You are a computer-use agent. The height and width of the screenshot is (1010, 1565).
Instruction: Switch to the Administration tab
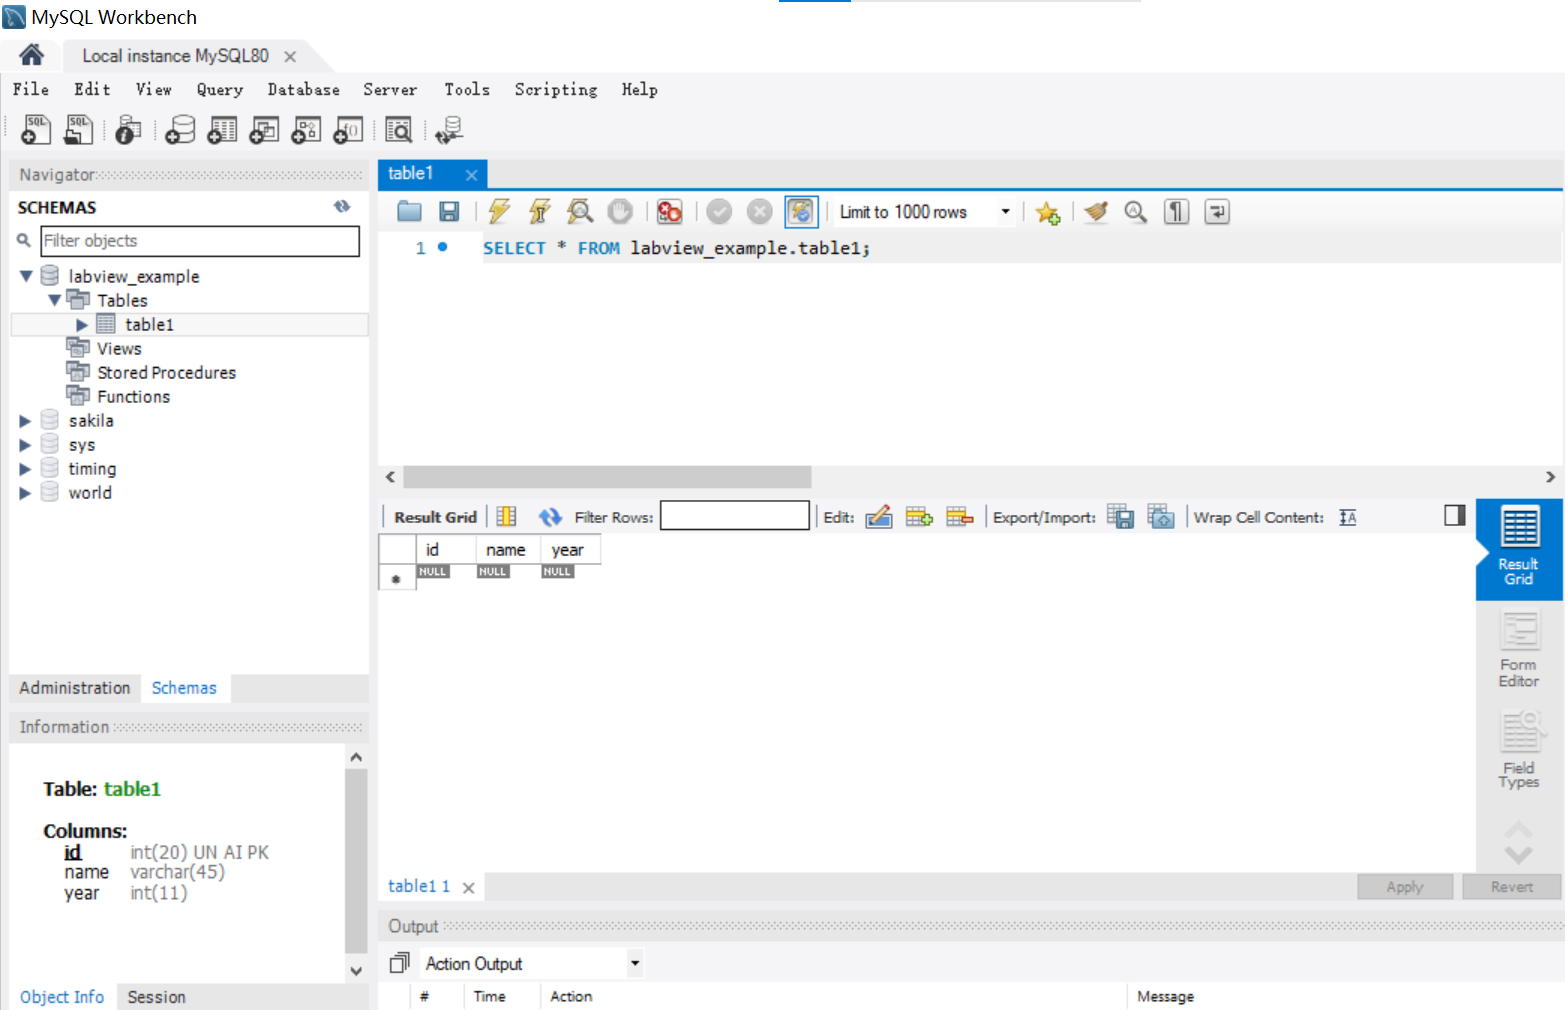pos(73,688)
